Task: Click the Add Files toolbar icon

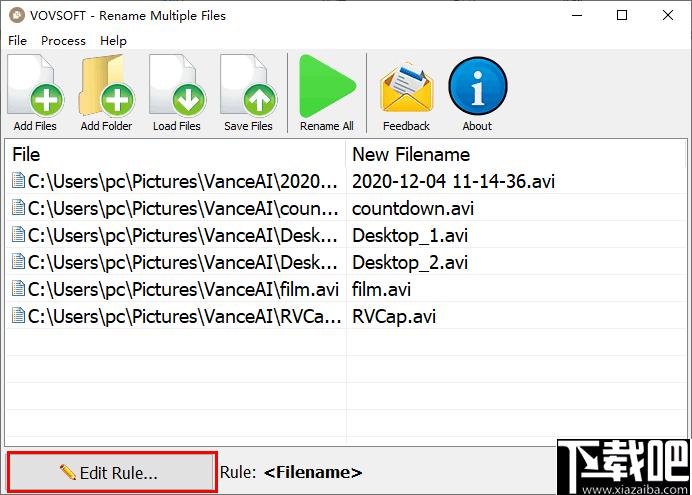Action: coord(35,85)
